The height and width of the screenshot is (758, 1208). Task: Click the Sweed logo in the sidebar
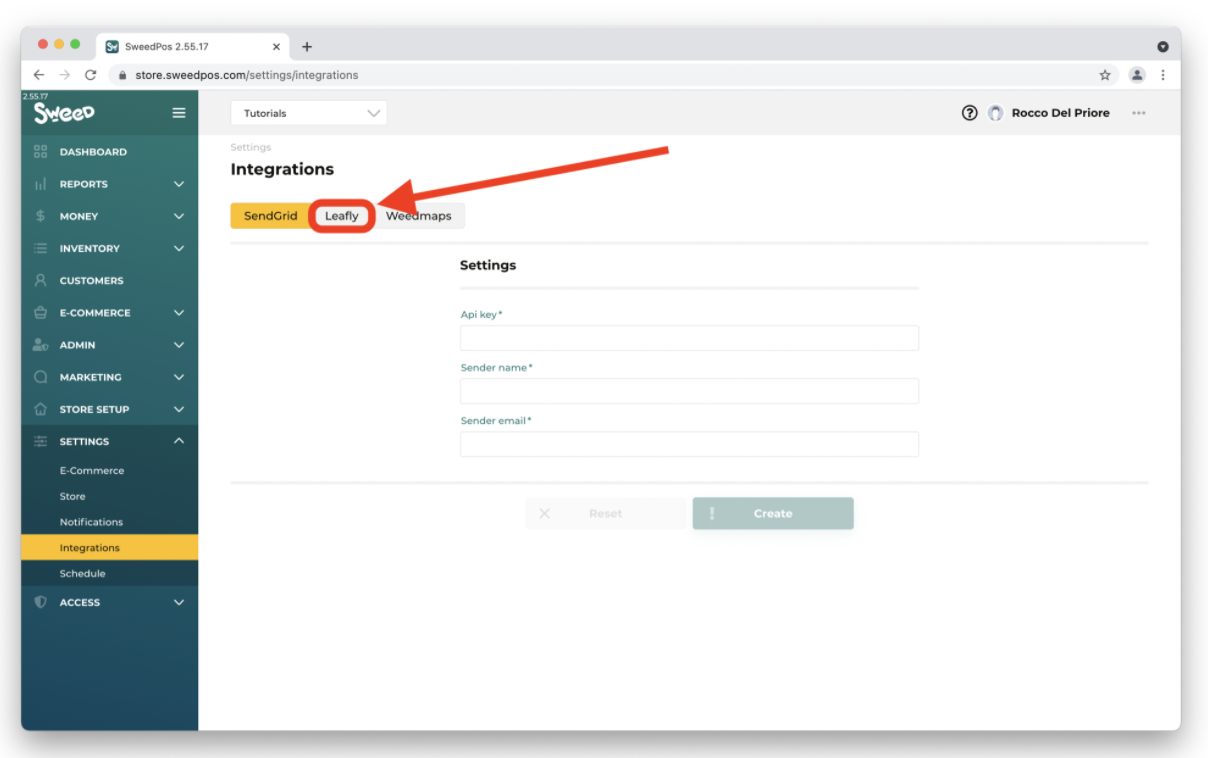point(64,113)
